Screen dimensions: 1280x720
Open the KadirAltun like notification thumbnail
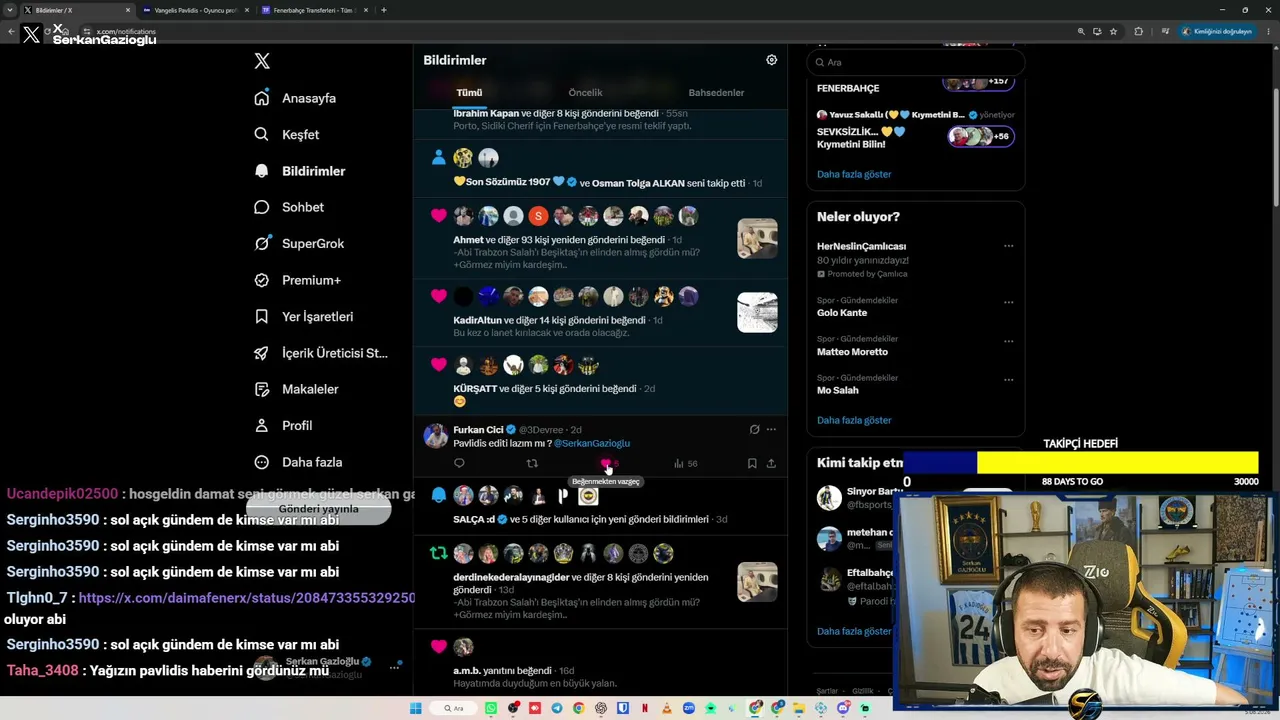point(757,312)
